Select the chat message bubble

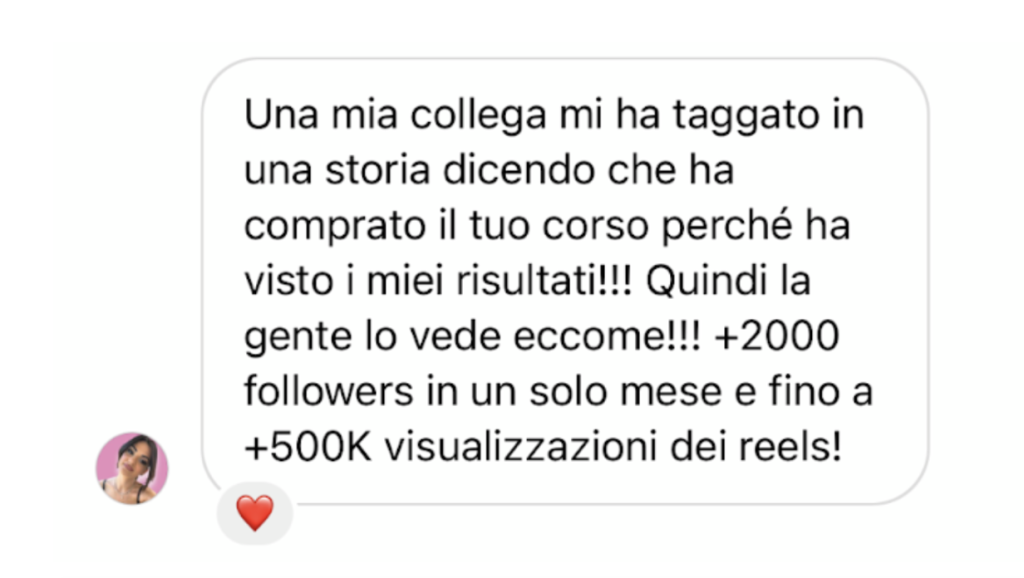pos(565,281)
